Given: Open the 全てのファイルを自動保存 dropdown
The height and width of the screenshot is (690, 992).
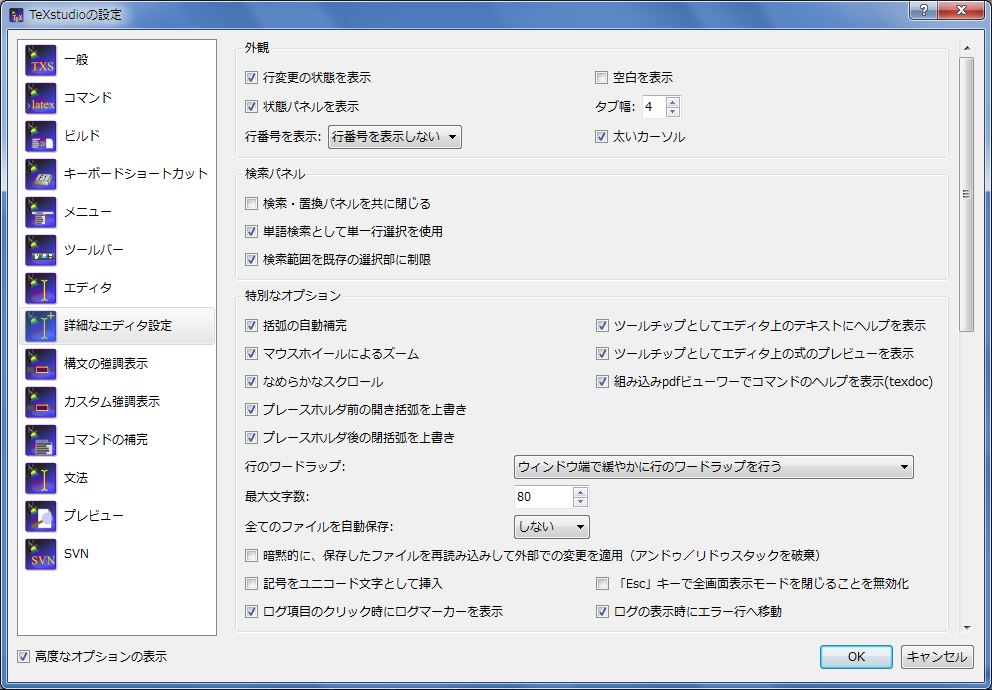Looking at the screenshot, I should [552, 526].
